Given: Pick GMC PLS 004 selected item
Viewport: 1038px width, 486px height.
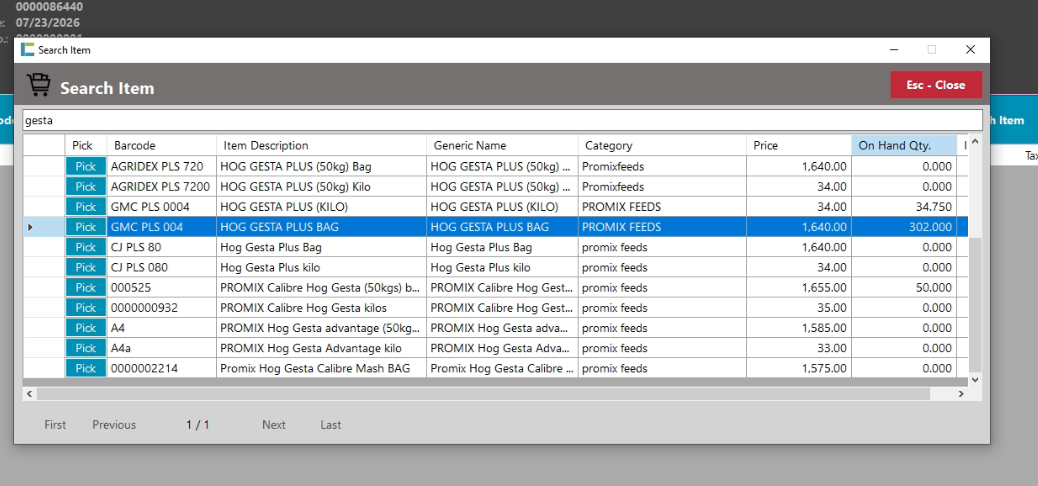Looking at the screenshot, I should pyautogui.click(x=85, y=227).
